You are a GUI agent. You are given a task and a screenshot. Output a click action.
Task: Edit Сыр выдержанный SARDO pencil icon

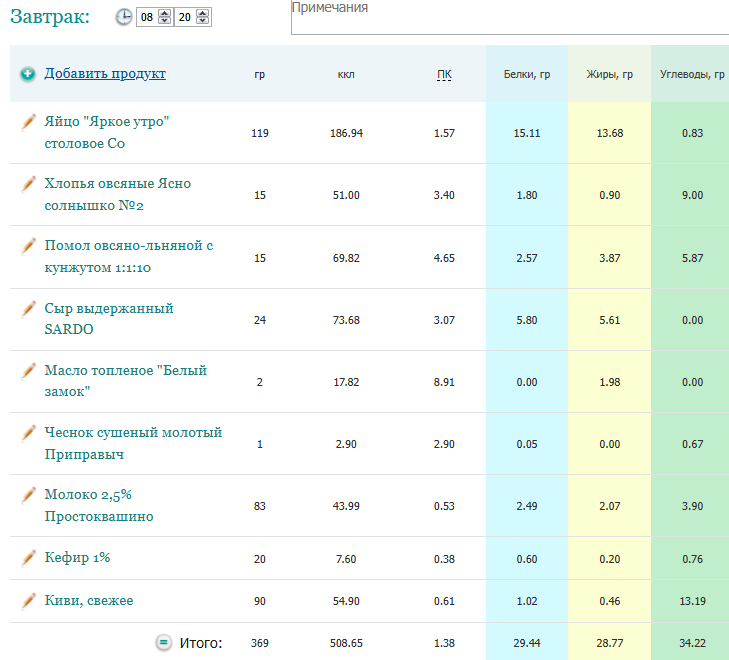28,309
